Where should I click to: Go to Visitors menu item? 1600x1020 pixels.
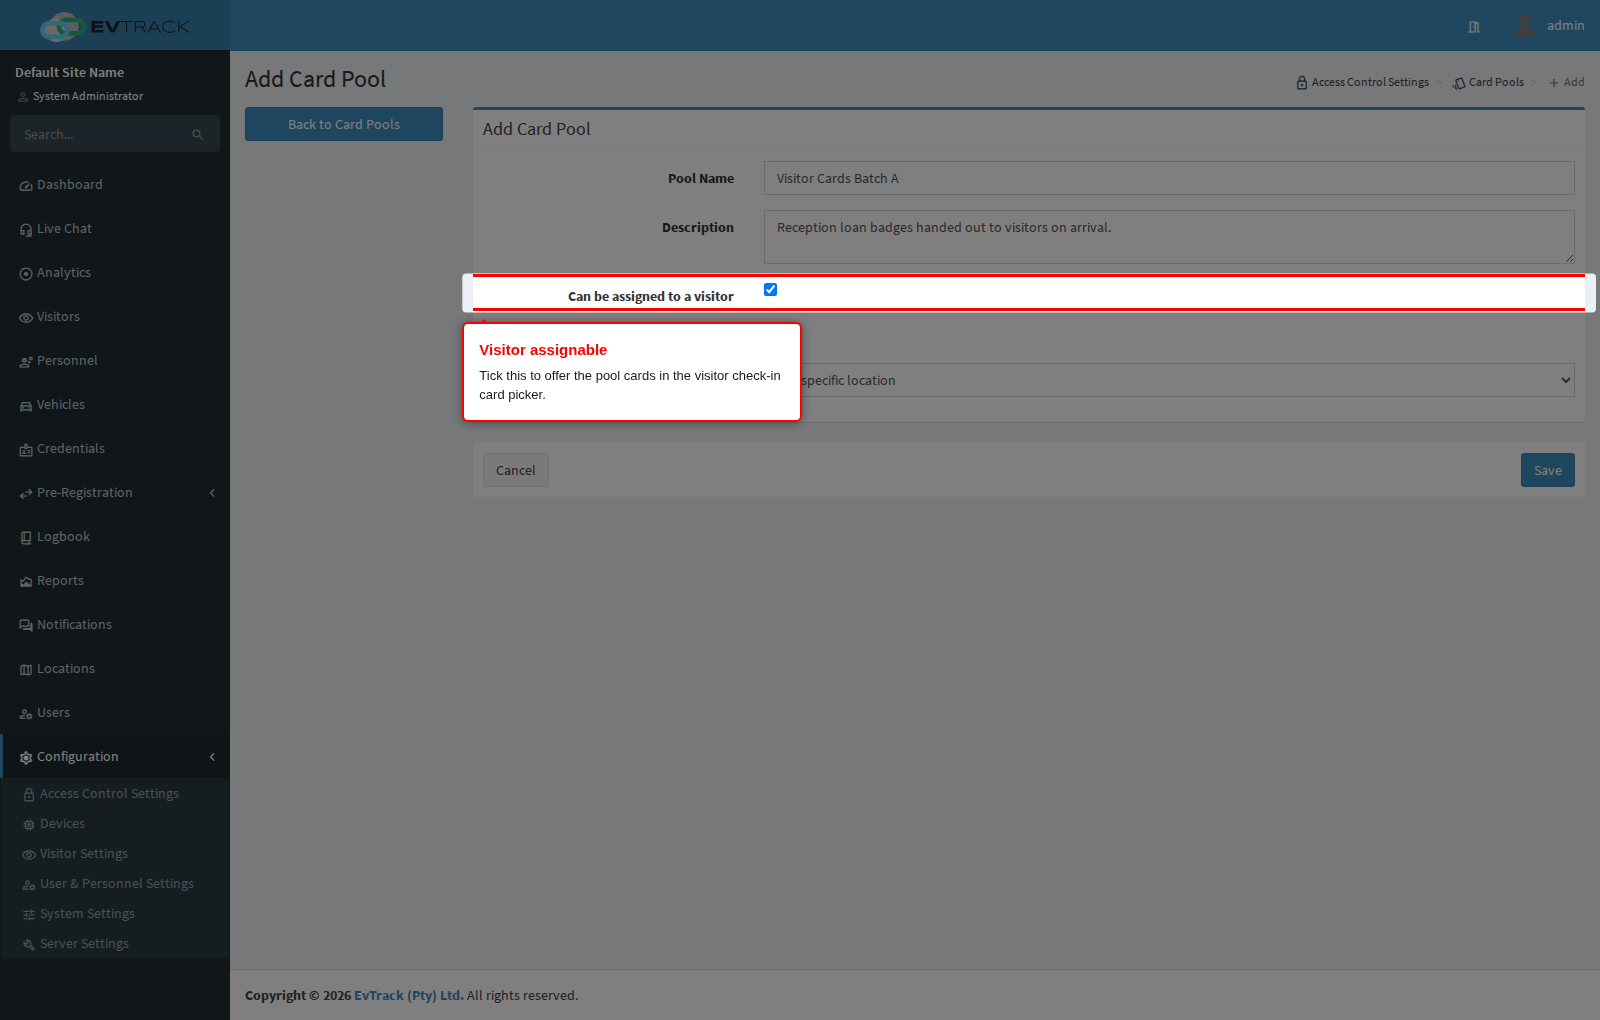pos(115,317)
